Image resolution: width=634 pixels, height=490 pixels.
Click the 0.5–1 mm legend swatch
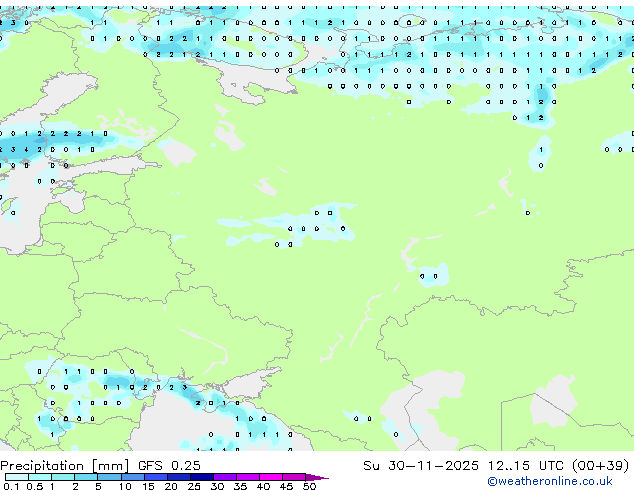tap(40, 477)
